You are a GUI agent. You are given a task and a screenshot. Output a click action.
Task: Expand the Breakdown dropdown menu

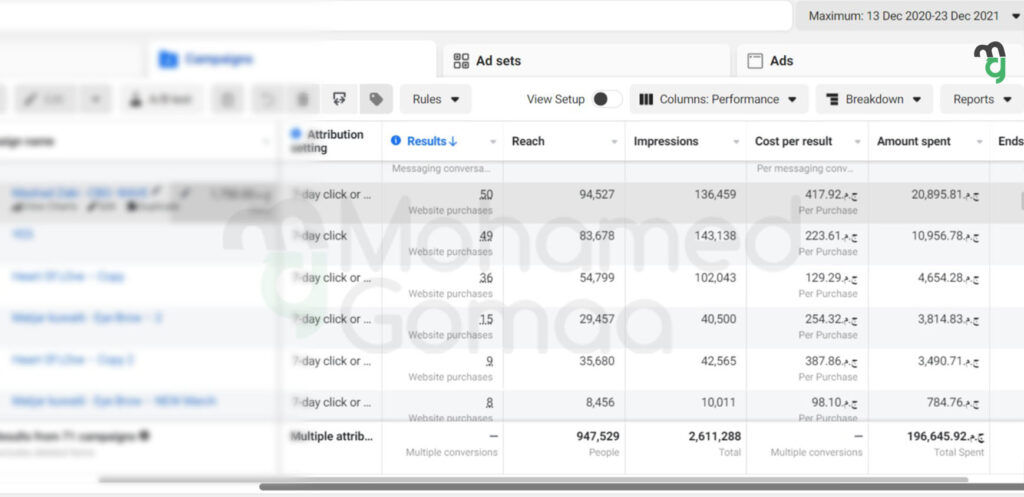click(873, 99)
